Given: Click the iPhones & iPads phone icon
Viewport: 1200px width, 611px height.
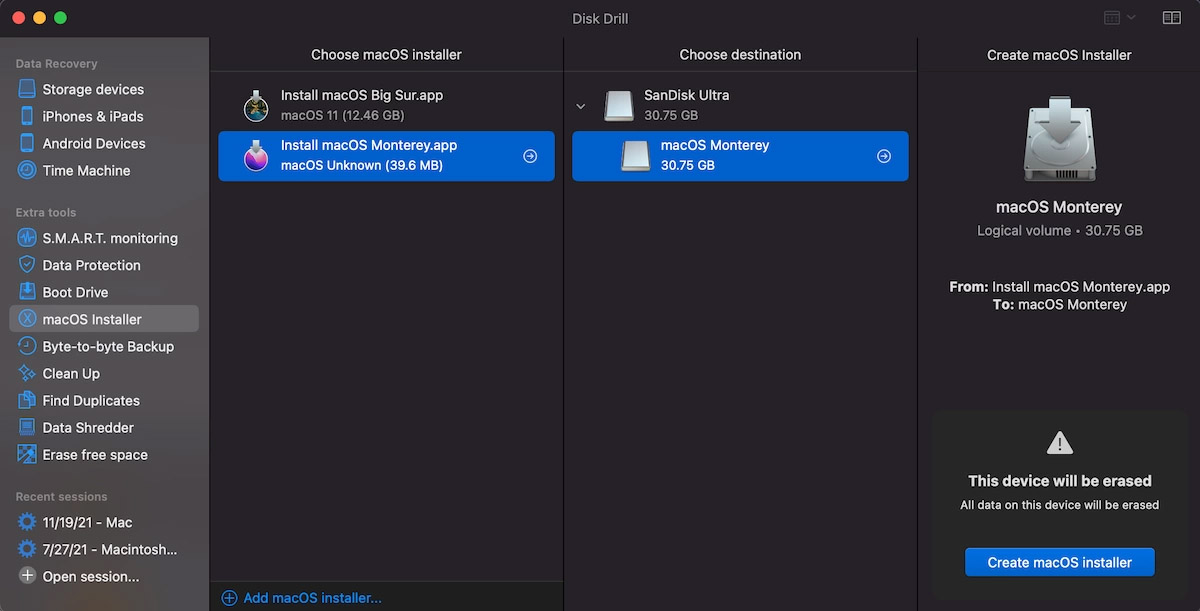Looking at the screenshot, I should point(27,116).
